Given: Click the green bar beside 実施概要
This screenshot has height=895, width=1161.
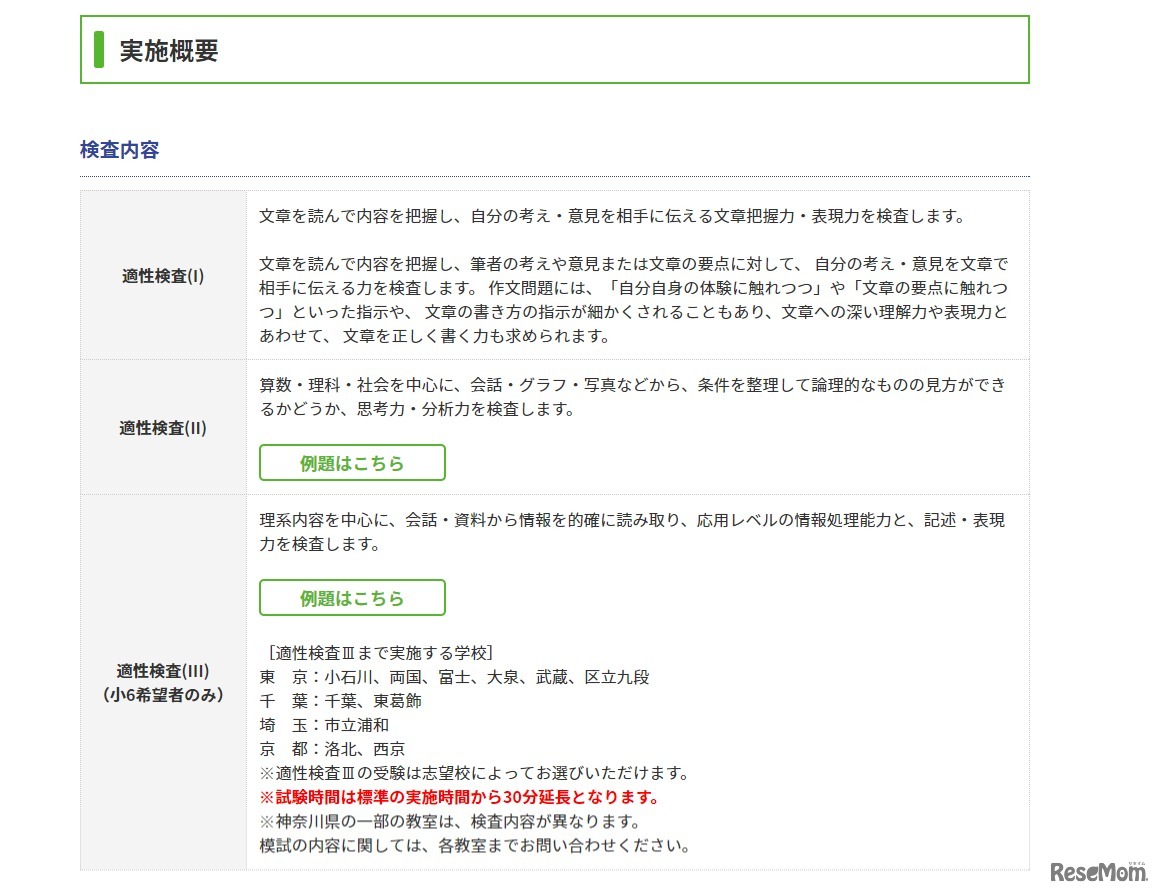Looking at the screenshot, I should tap(99, 50).
